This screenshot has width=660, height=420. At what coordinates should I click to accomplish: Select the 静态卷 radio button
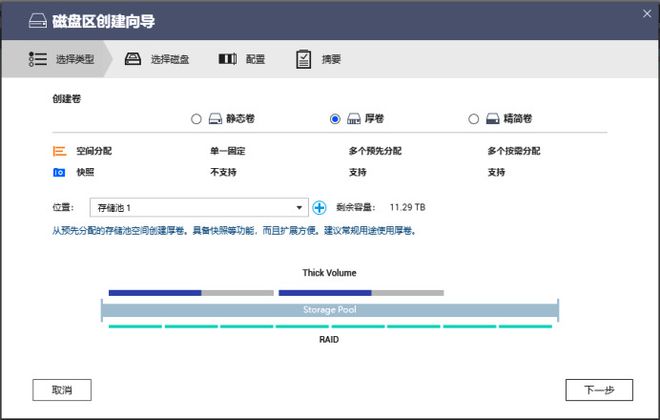coord(196,119)
